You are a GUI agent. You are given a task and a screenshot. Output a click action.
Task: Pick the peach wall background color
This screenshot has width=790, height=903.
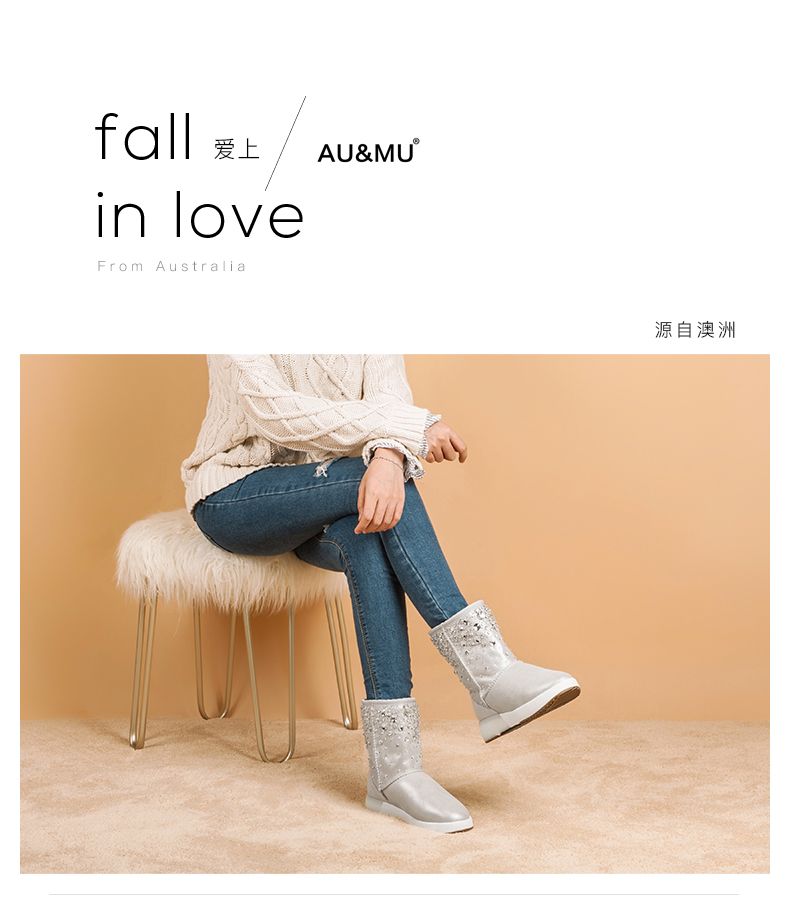click(633, 518)
